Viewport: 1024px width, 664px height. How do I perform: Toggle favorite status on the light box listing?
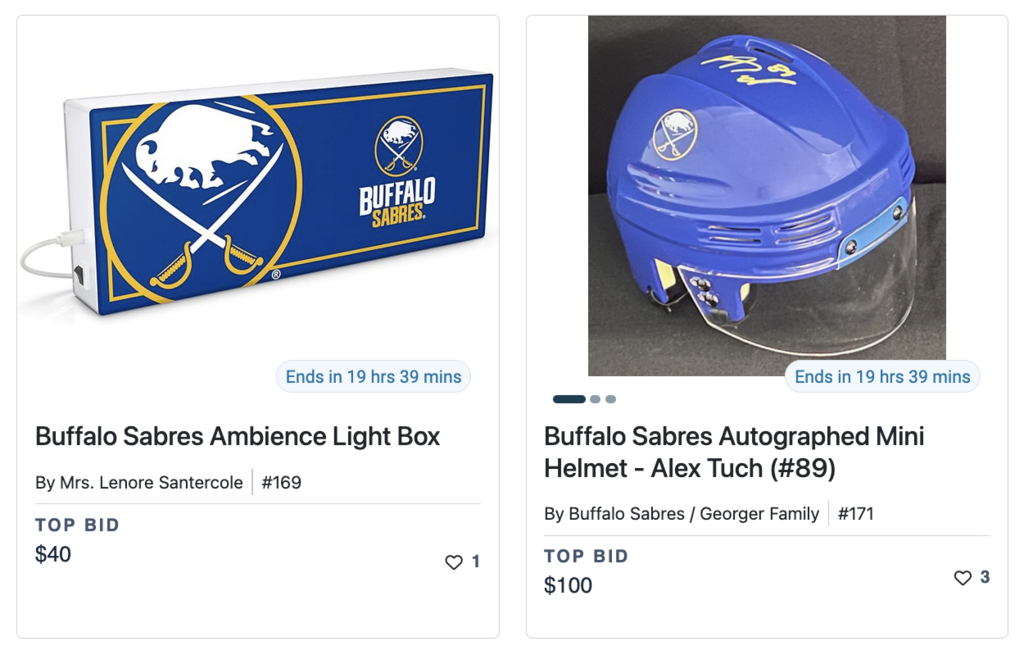(452, 562)
